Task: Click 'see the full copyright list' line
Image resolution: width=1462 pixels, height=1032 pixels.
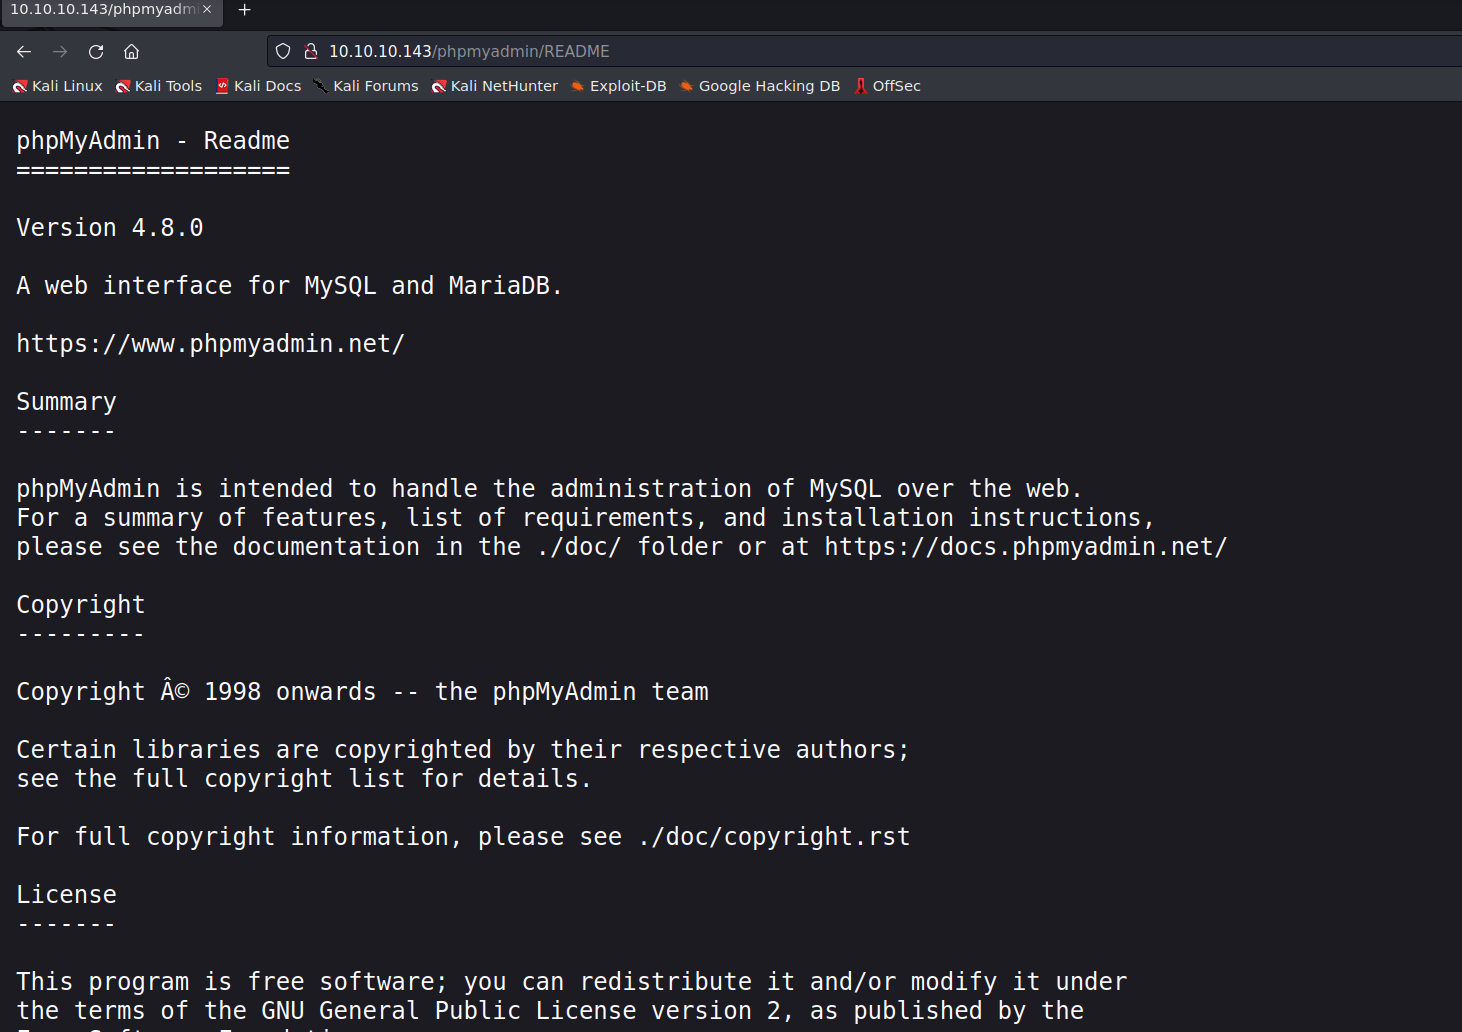Action: click(304, 779)
